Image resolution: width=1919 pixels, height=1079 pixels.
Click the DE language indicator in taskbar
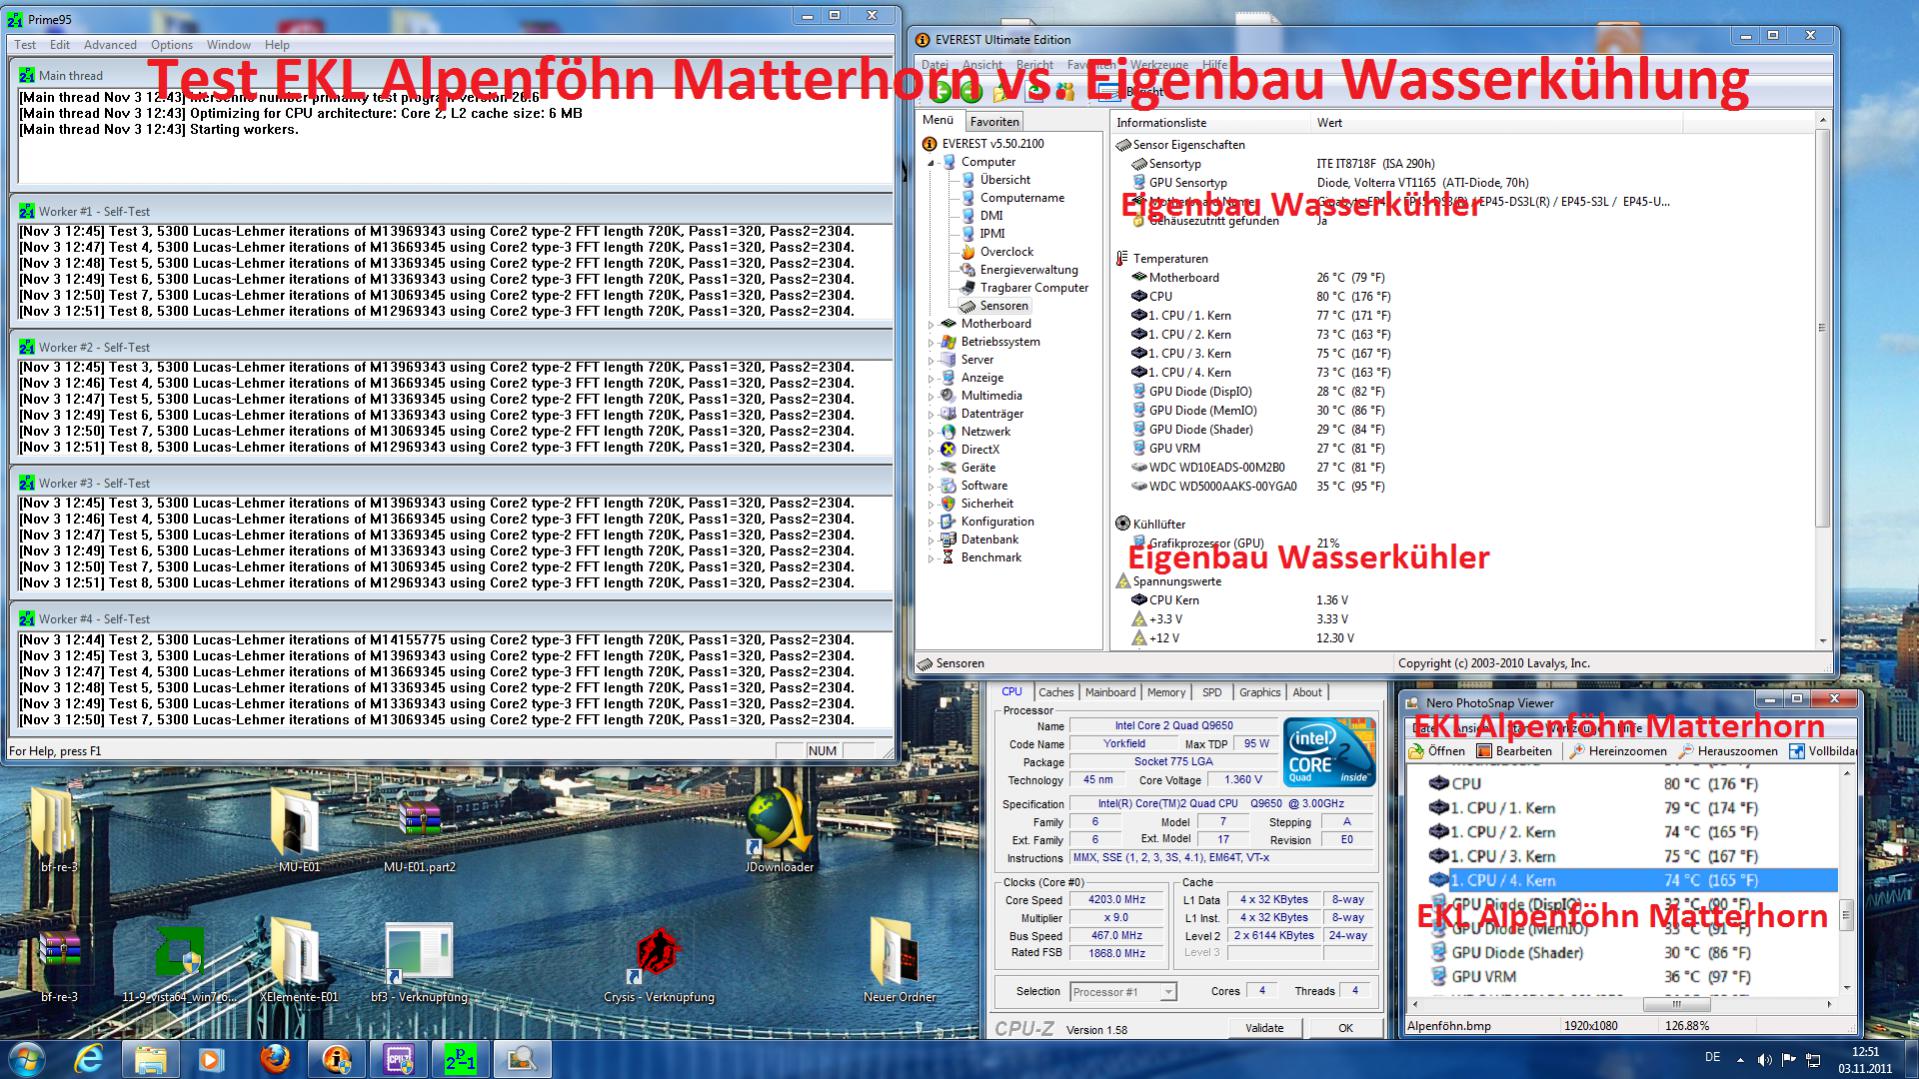point(1712,1057)
